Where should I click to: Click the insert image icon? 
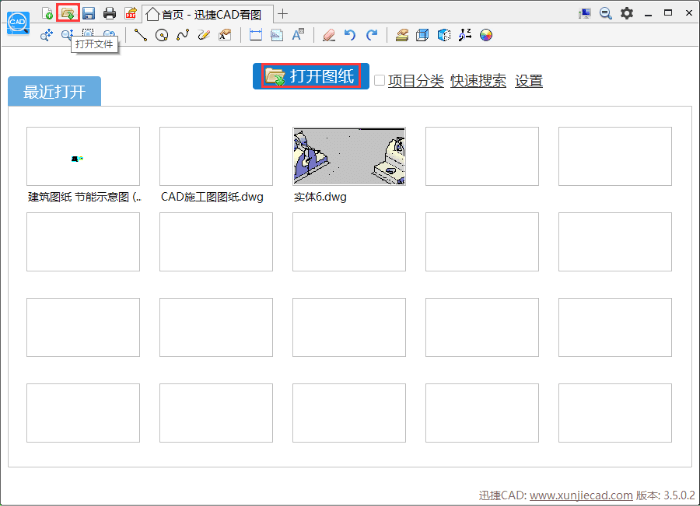pyautogui.click(x=277, y=35)
